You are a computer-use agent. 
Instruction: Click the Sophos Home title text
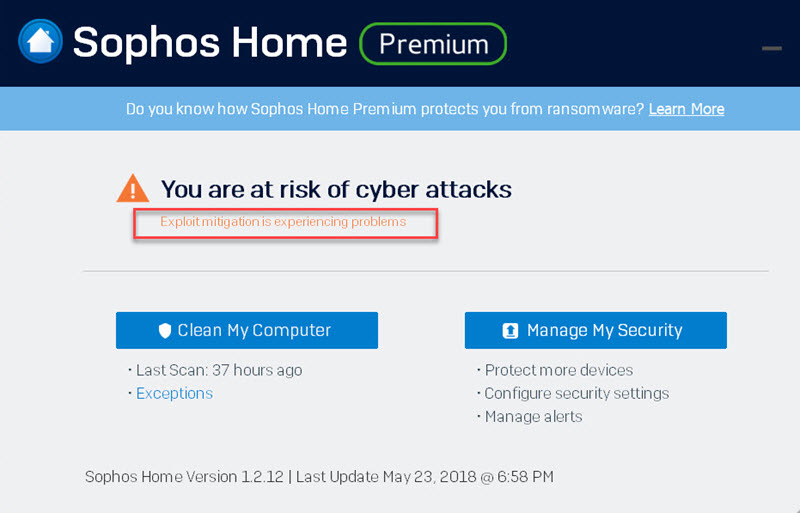click(210, 43)
